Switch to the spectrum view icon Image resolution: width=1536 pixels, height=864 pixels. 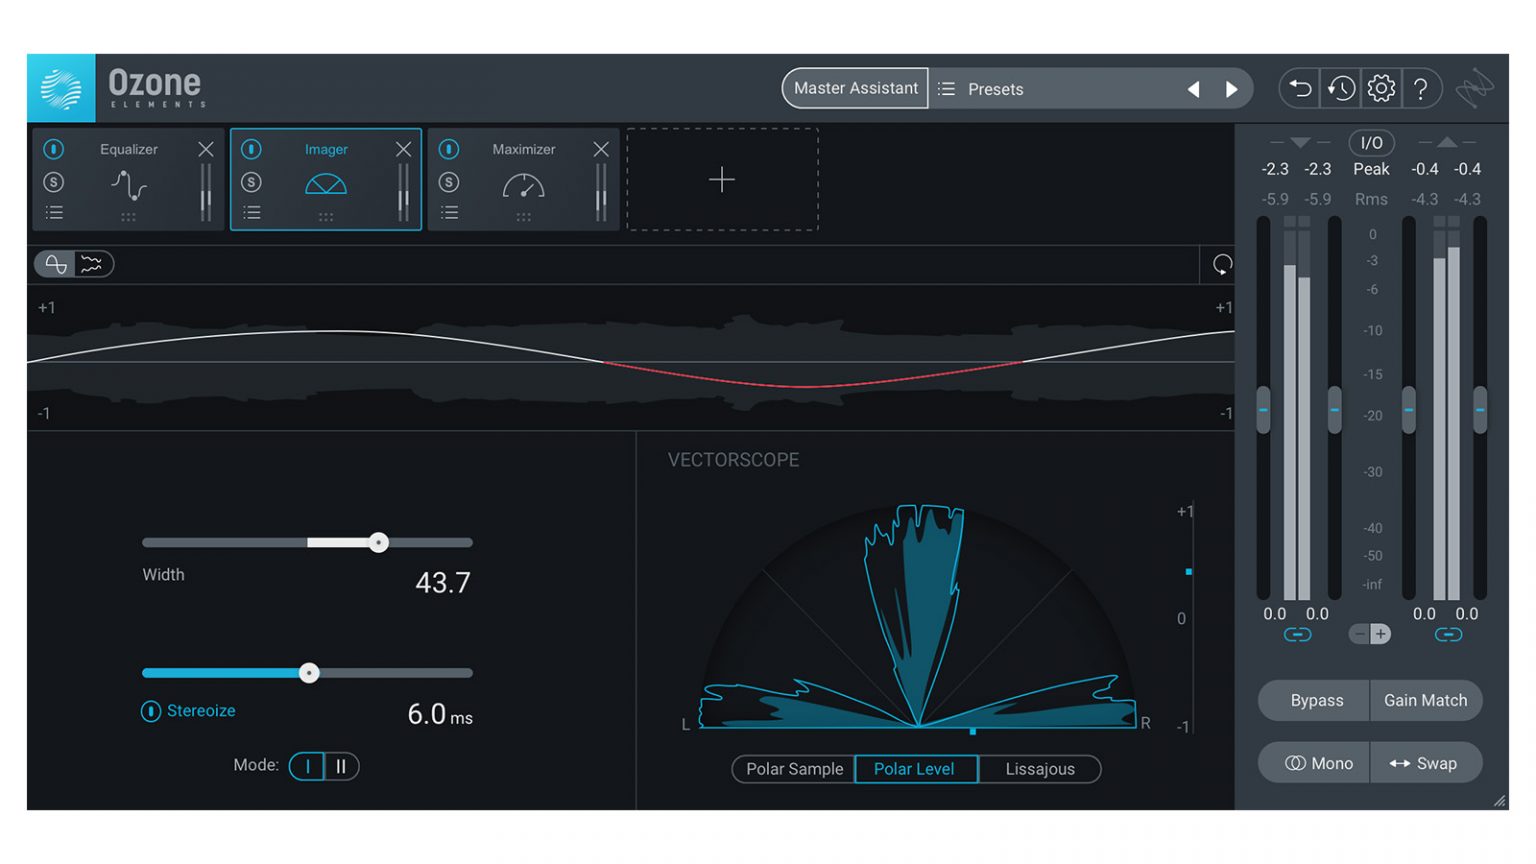(91, 263)
